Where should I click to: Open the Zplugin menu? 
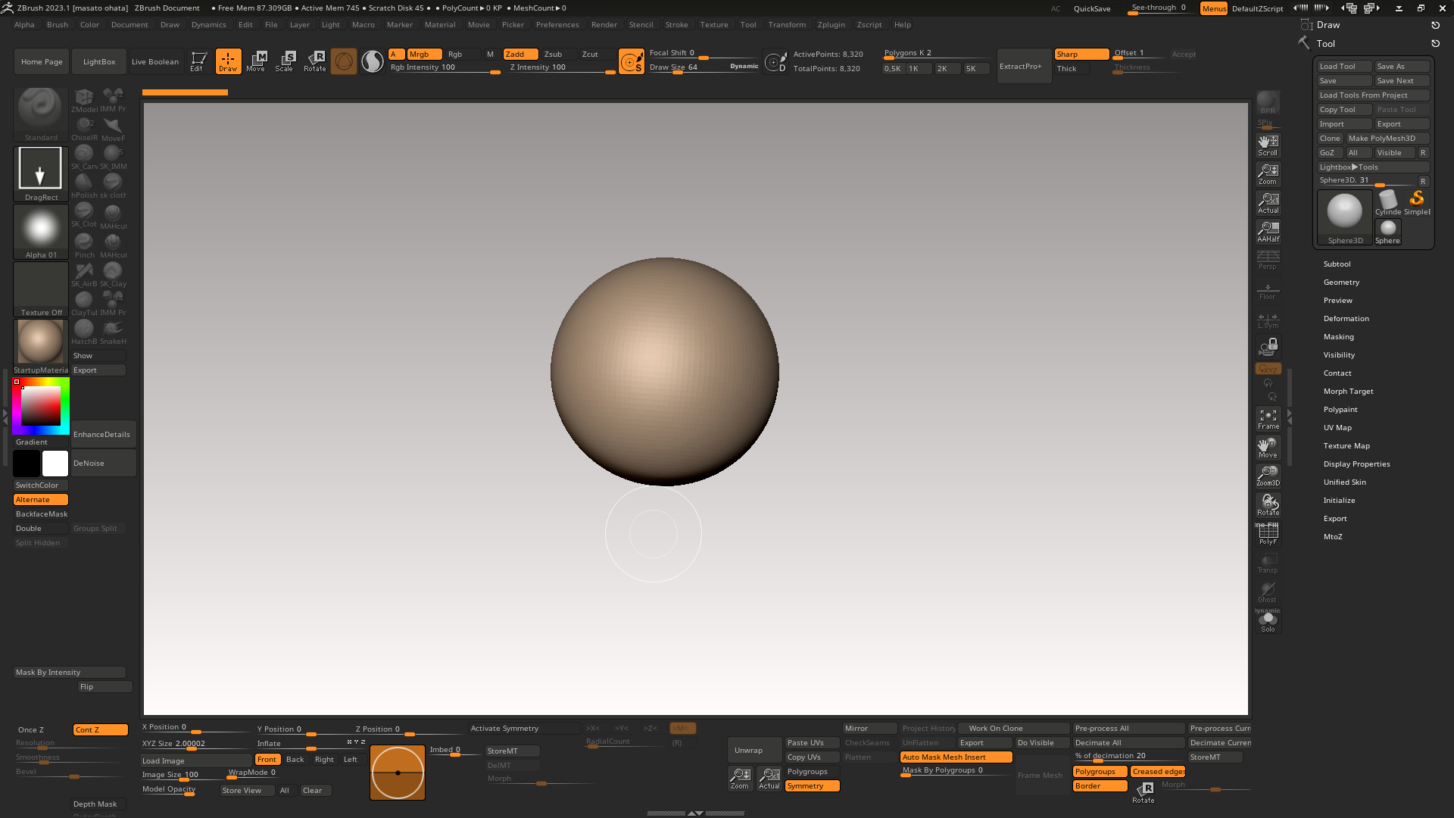pyautogui.click(x=831, y=24)
